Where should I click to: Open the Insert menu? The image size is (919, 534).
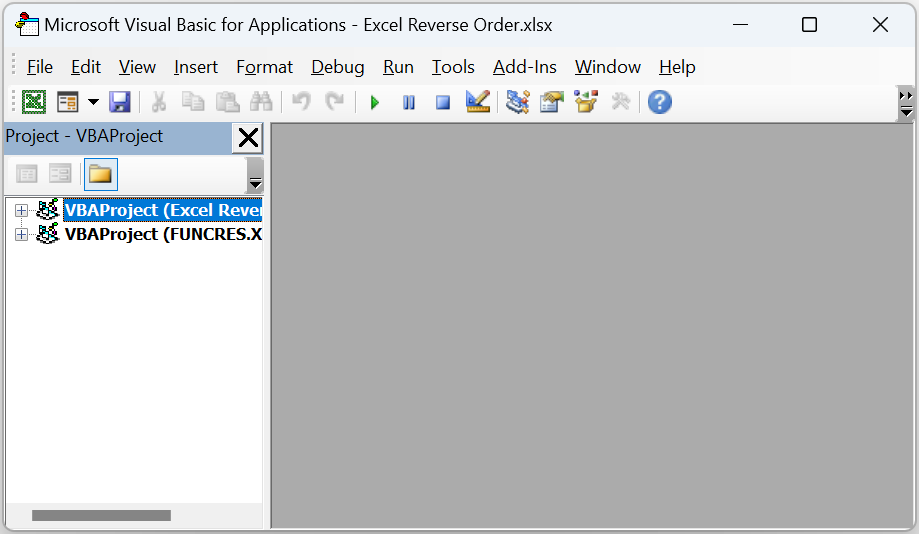(196, 67)
